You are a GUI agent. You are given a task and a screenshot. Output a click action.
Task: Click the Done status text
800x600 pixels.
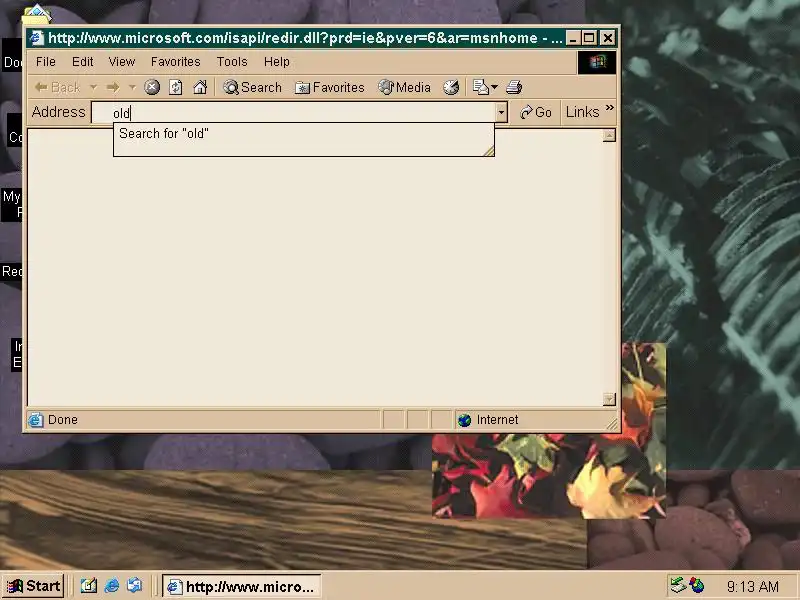pyautogui.click(x=63, y=420)
